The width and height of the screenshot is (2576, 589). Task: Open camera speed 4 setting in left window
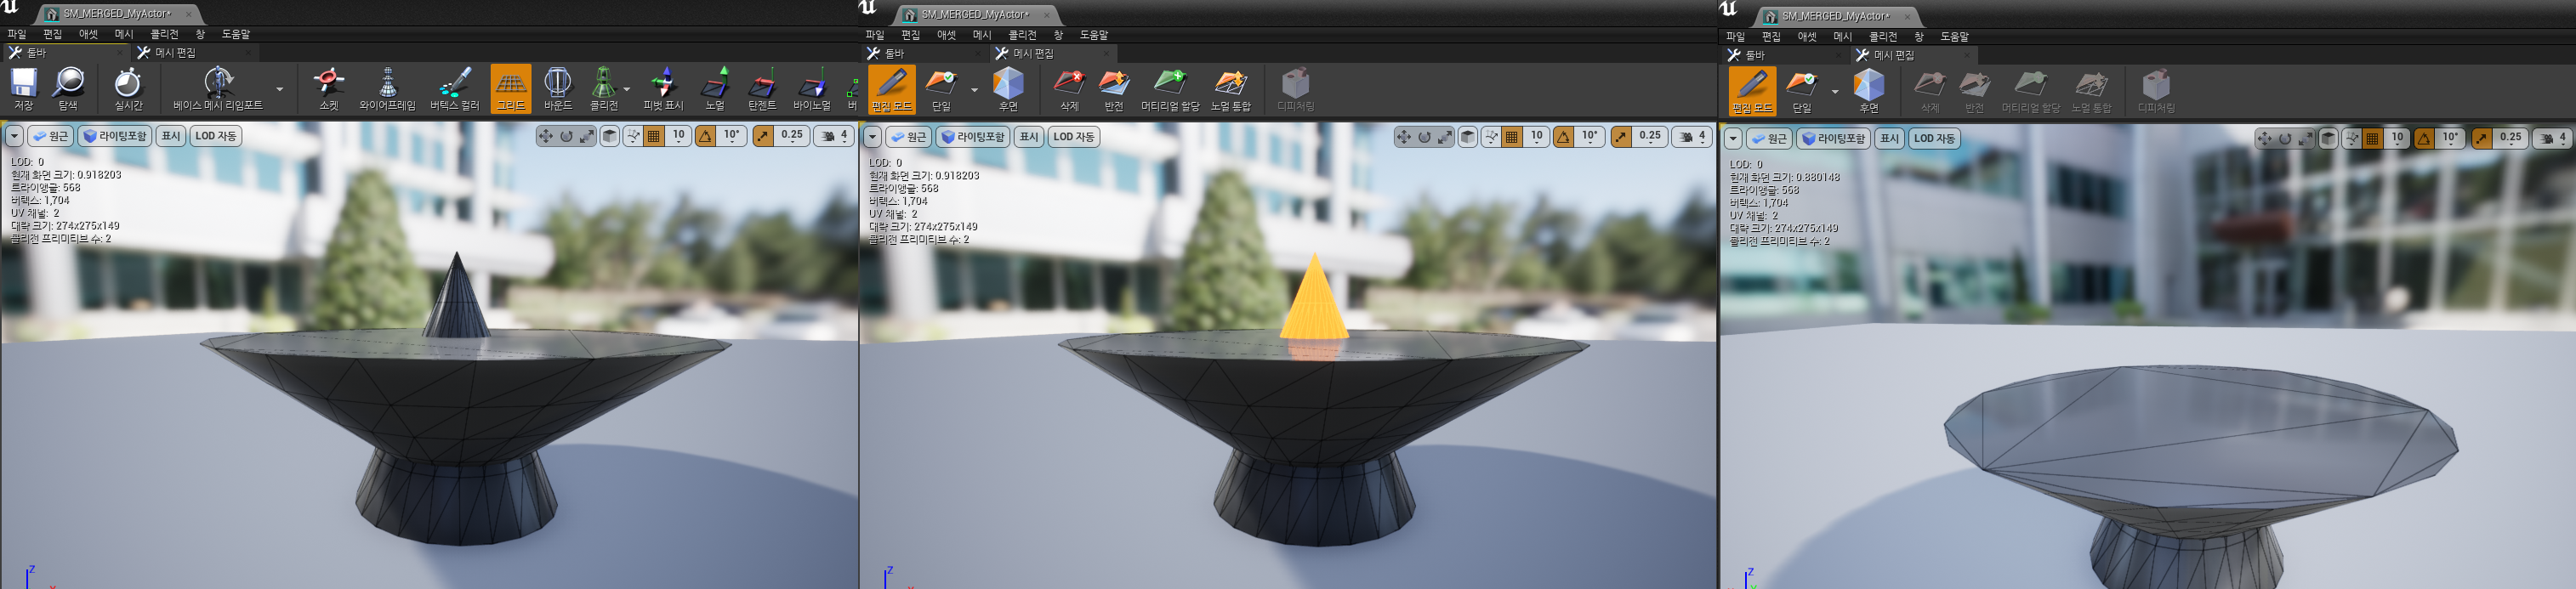pos(834,136)
